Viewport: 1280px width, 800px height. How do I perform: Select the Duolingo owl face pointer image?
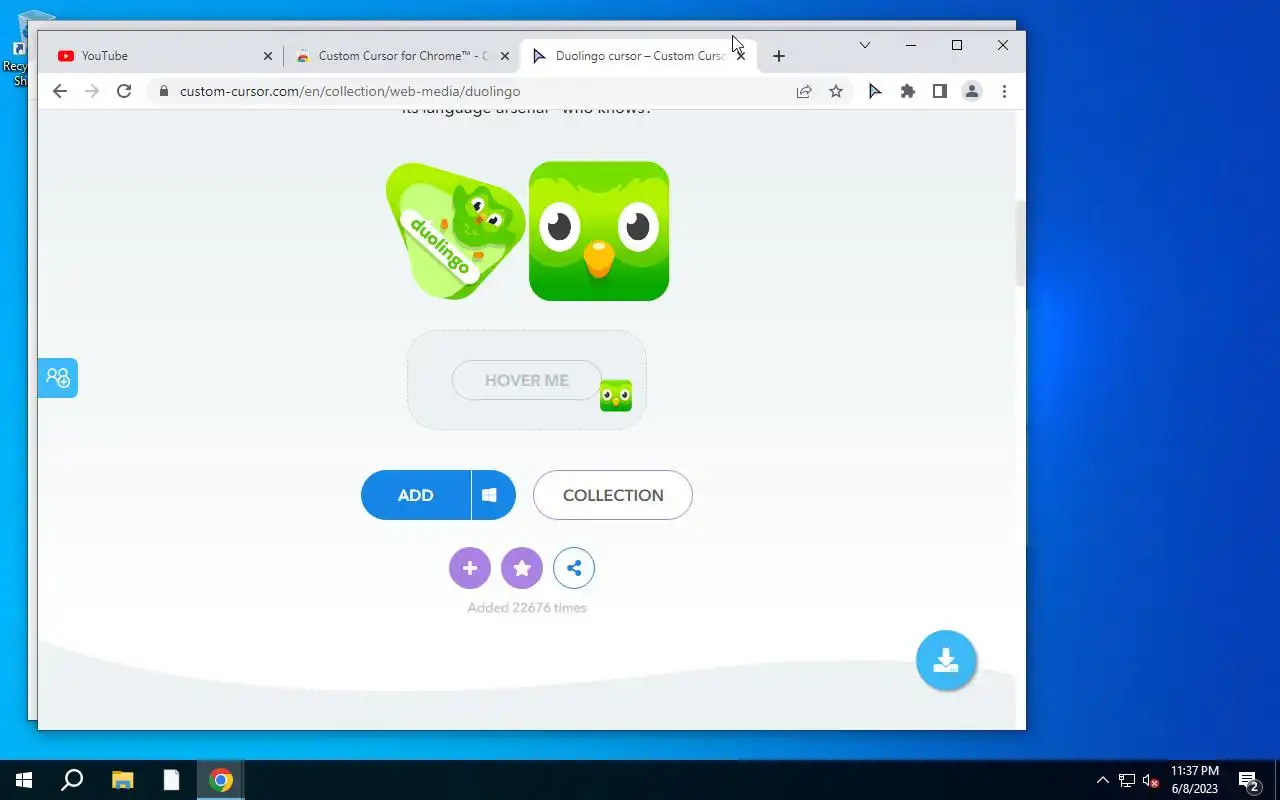(x=599, y=231)
